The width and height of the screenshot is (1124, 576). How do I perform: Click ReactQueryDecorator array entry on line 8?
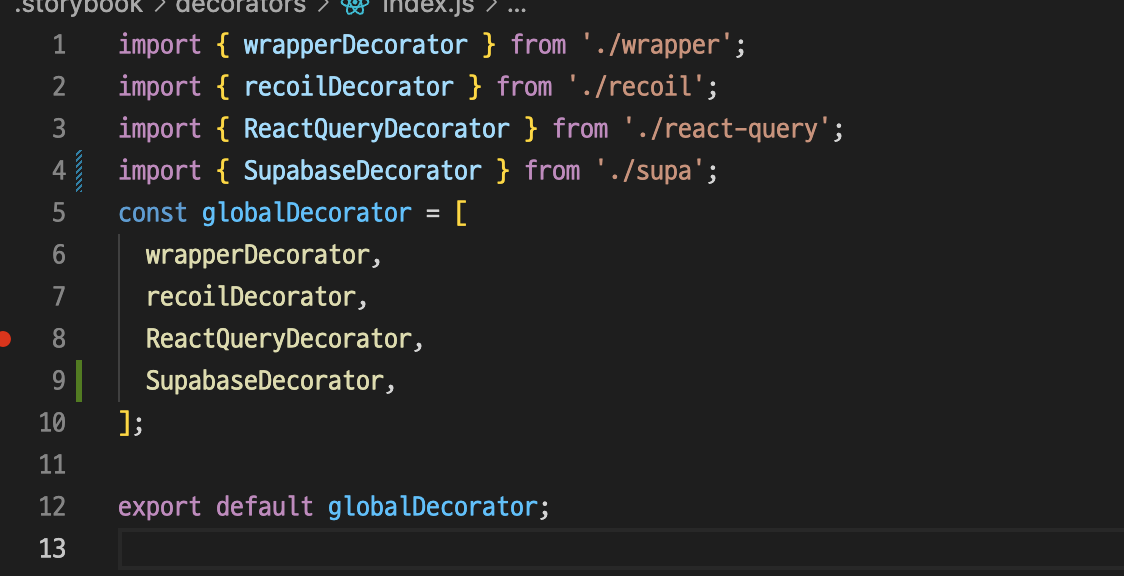click(x=279, y=339)
